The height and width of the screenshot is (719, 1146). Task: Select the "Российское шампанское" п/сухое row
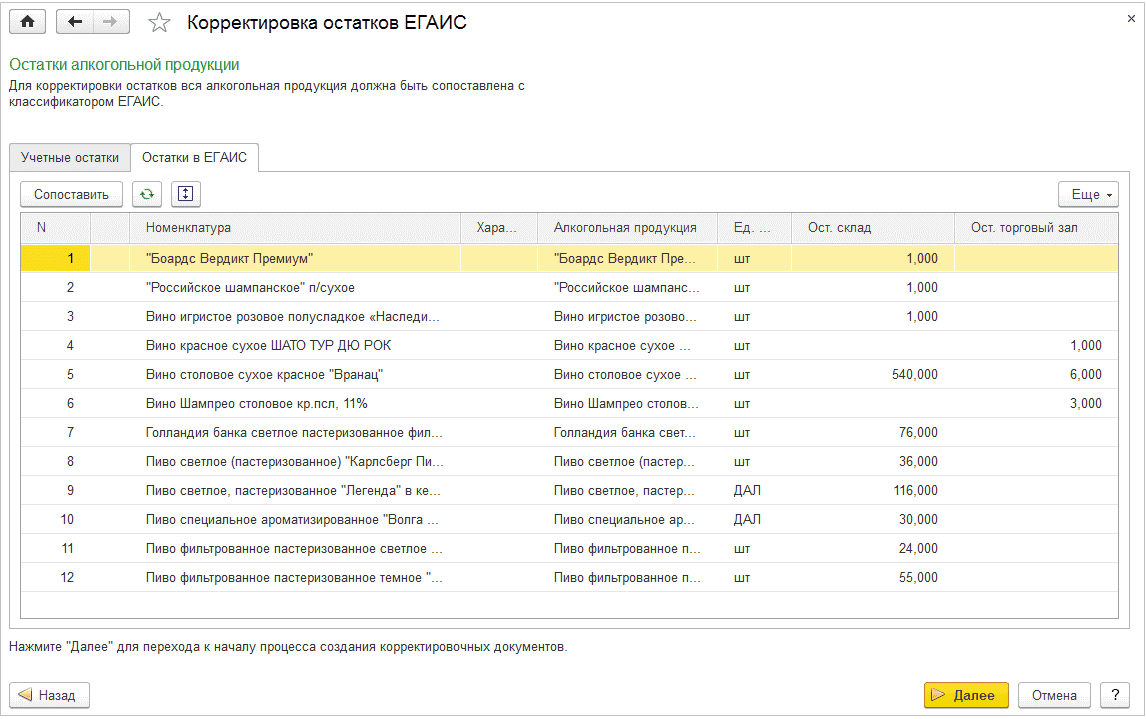pyautogui.click(x=250, y=288)
